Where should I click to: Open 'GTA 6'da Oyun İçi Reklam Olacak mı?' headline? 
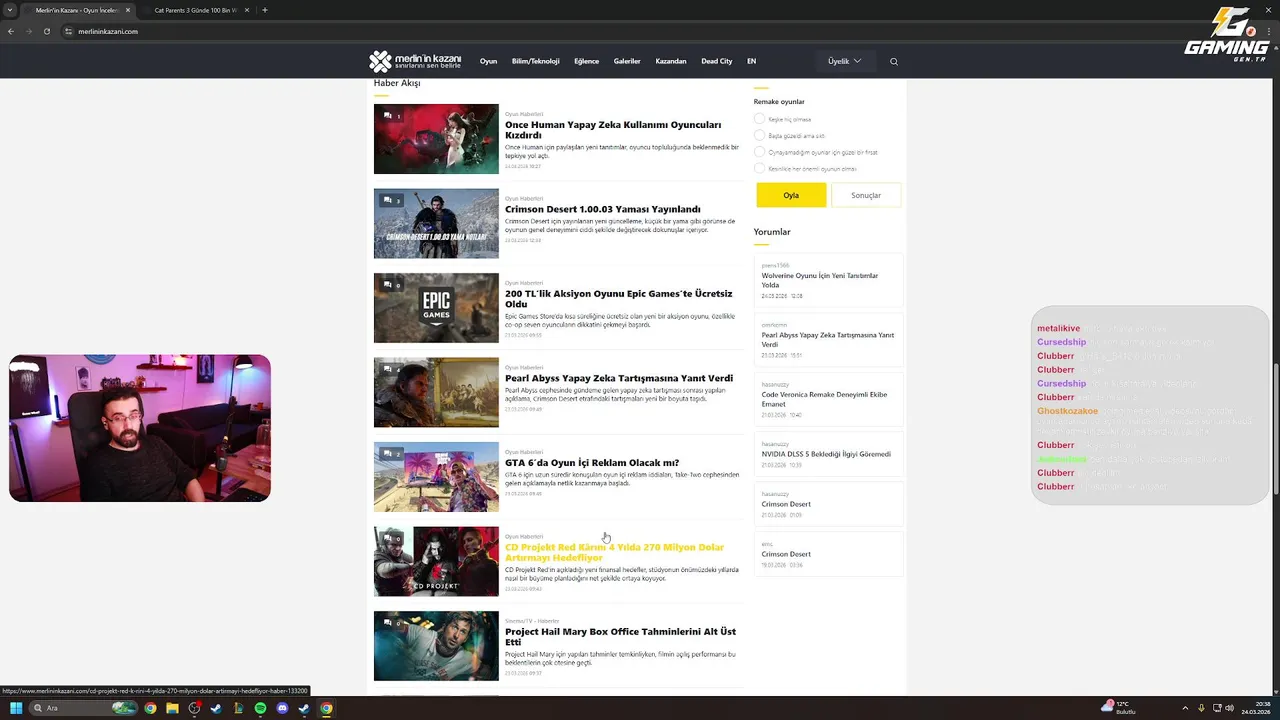592,463
